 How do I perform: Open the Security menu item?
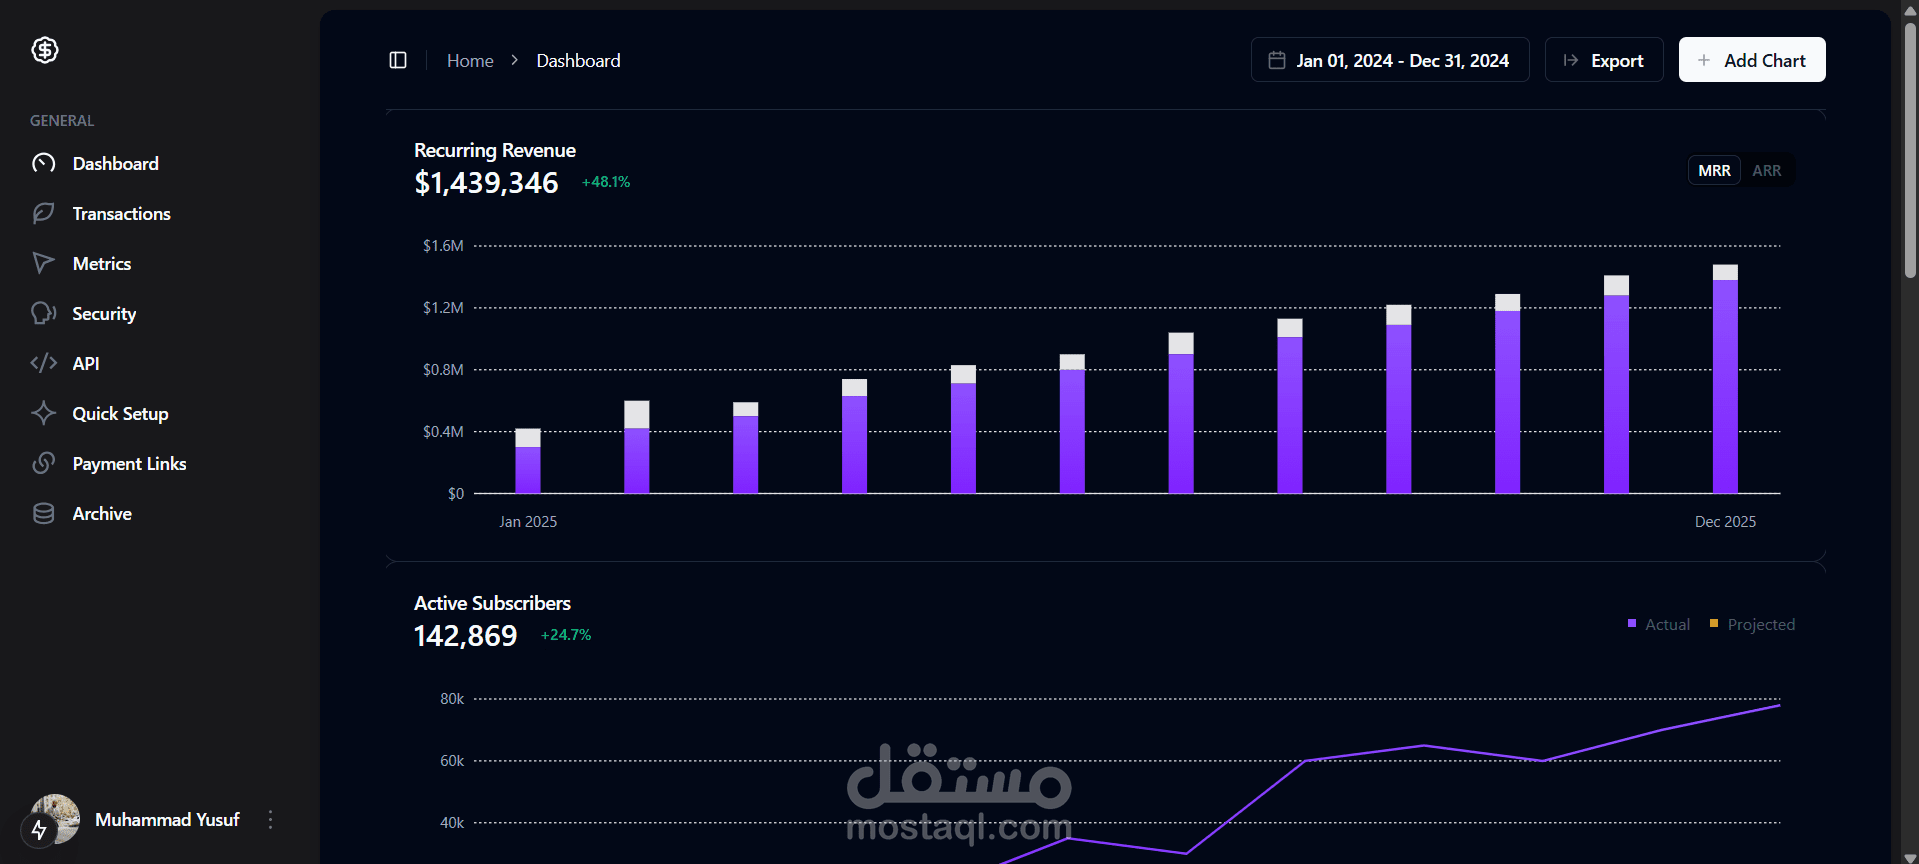(104, 313)
